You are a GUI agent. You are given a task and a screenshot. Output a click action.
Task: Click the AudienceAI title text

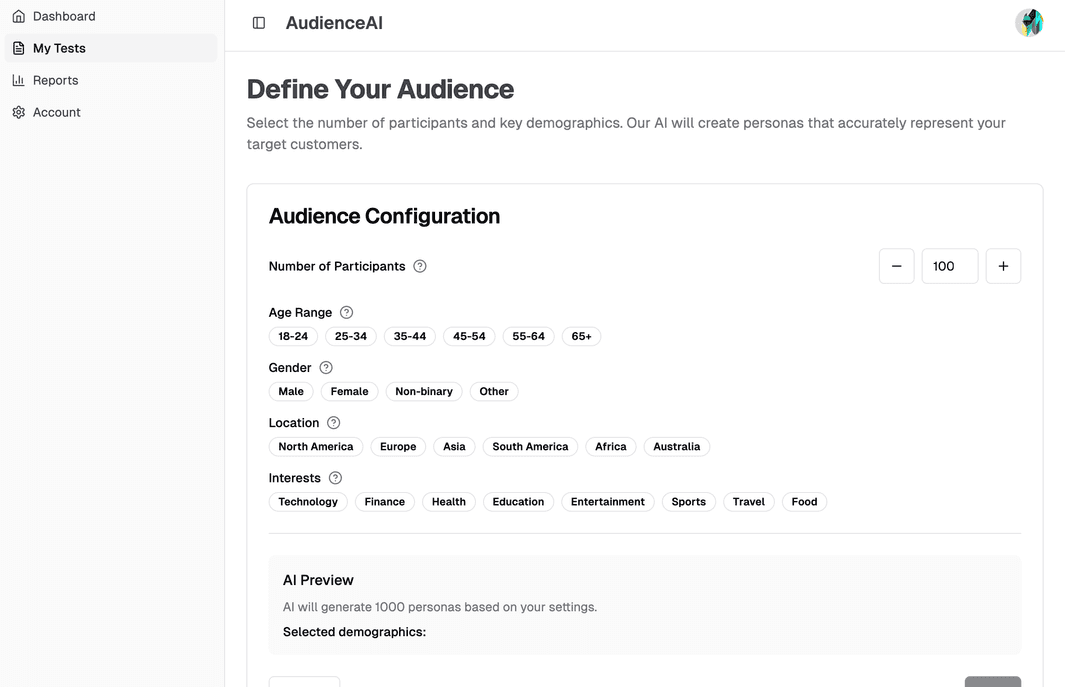click(334, 23)
